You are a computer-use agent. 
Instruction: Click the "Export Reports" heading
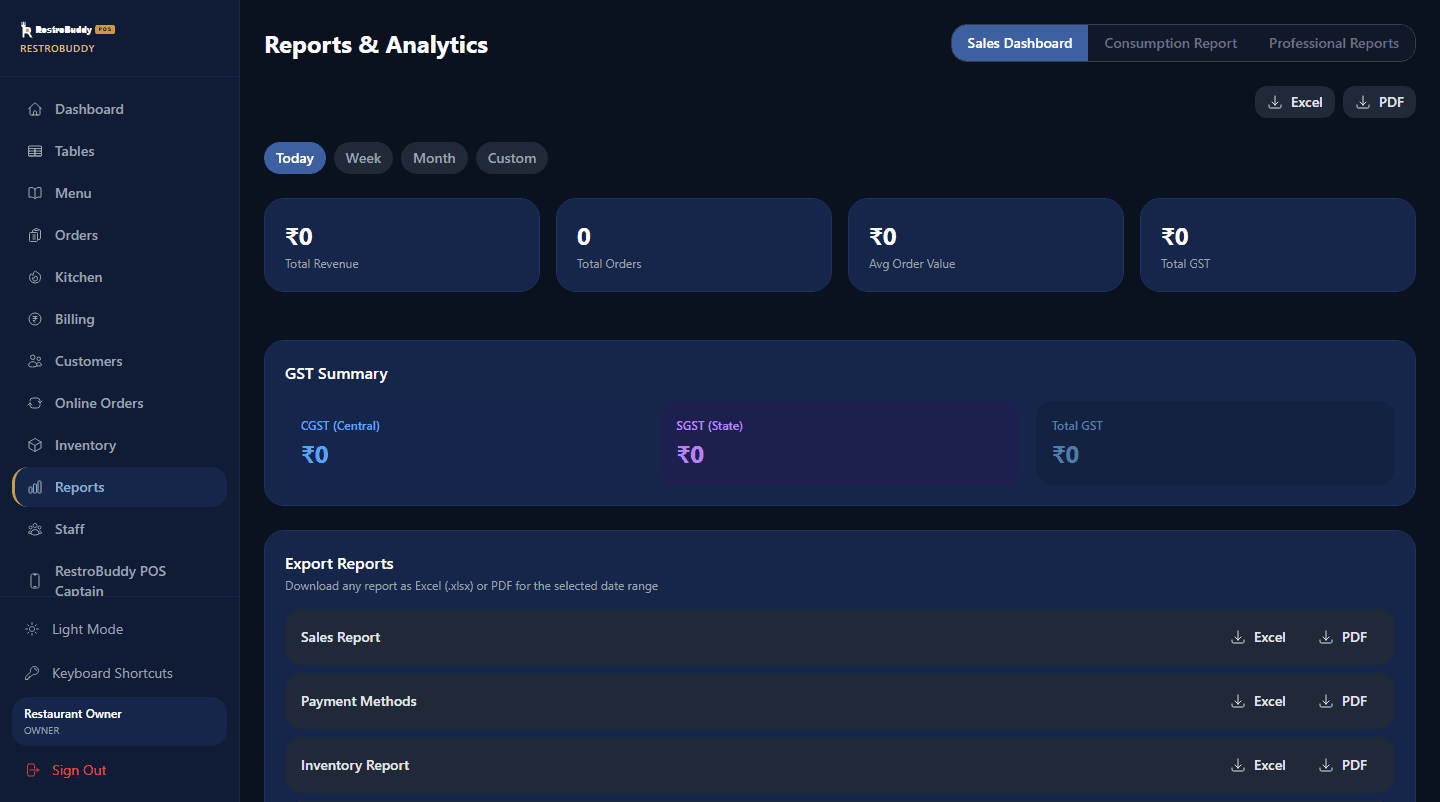point(339,563)
